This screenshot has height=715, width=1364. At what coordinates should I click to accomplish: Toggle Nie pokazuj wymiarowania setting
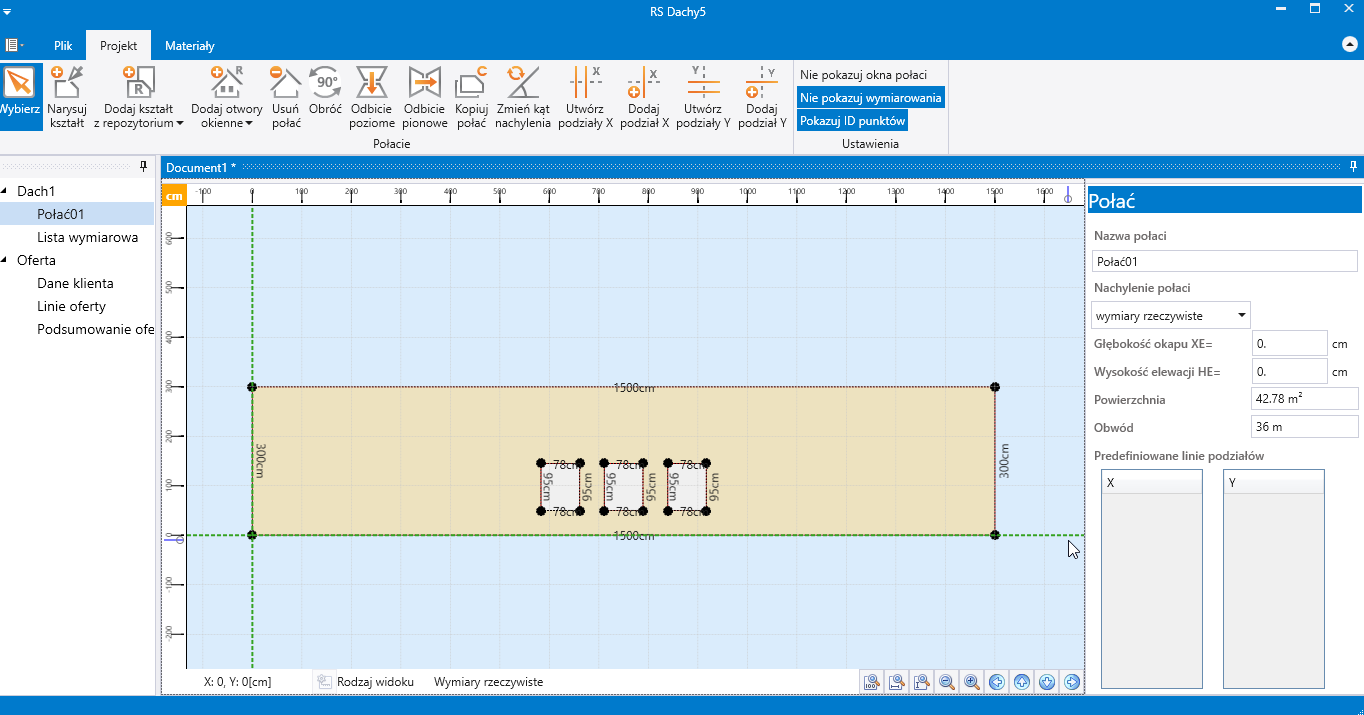[x=870, y=98]
